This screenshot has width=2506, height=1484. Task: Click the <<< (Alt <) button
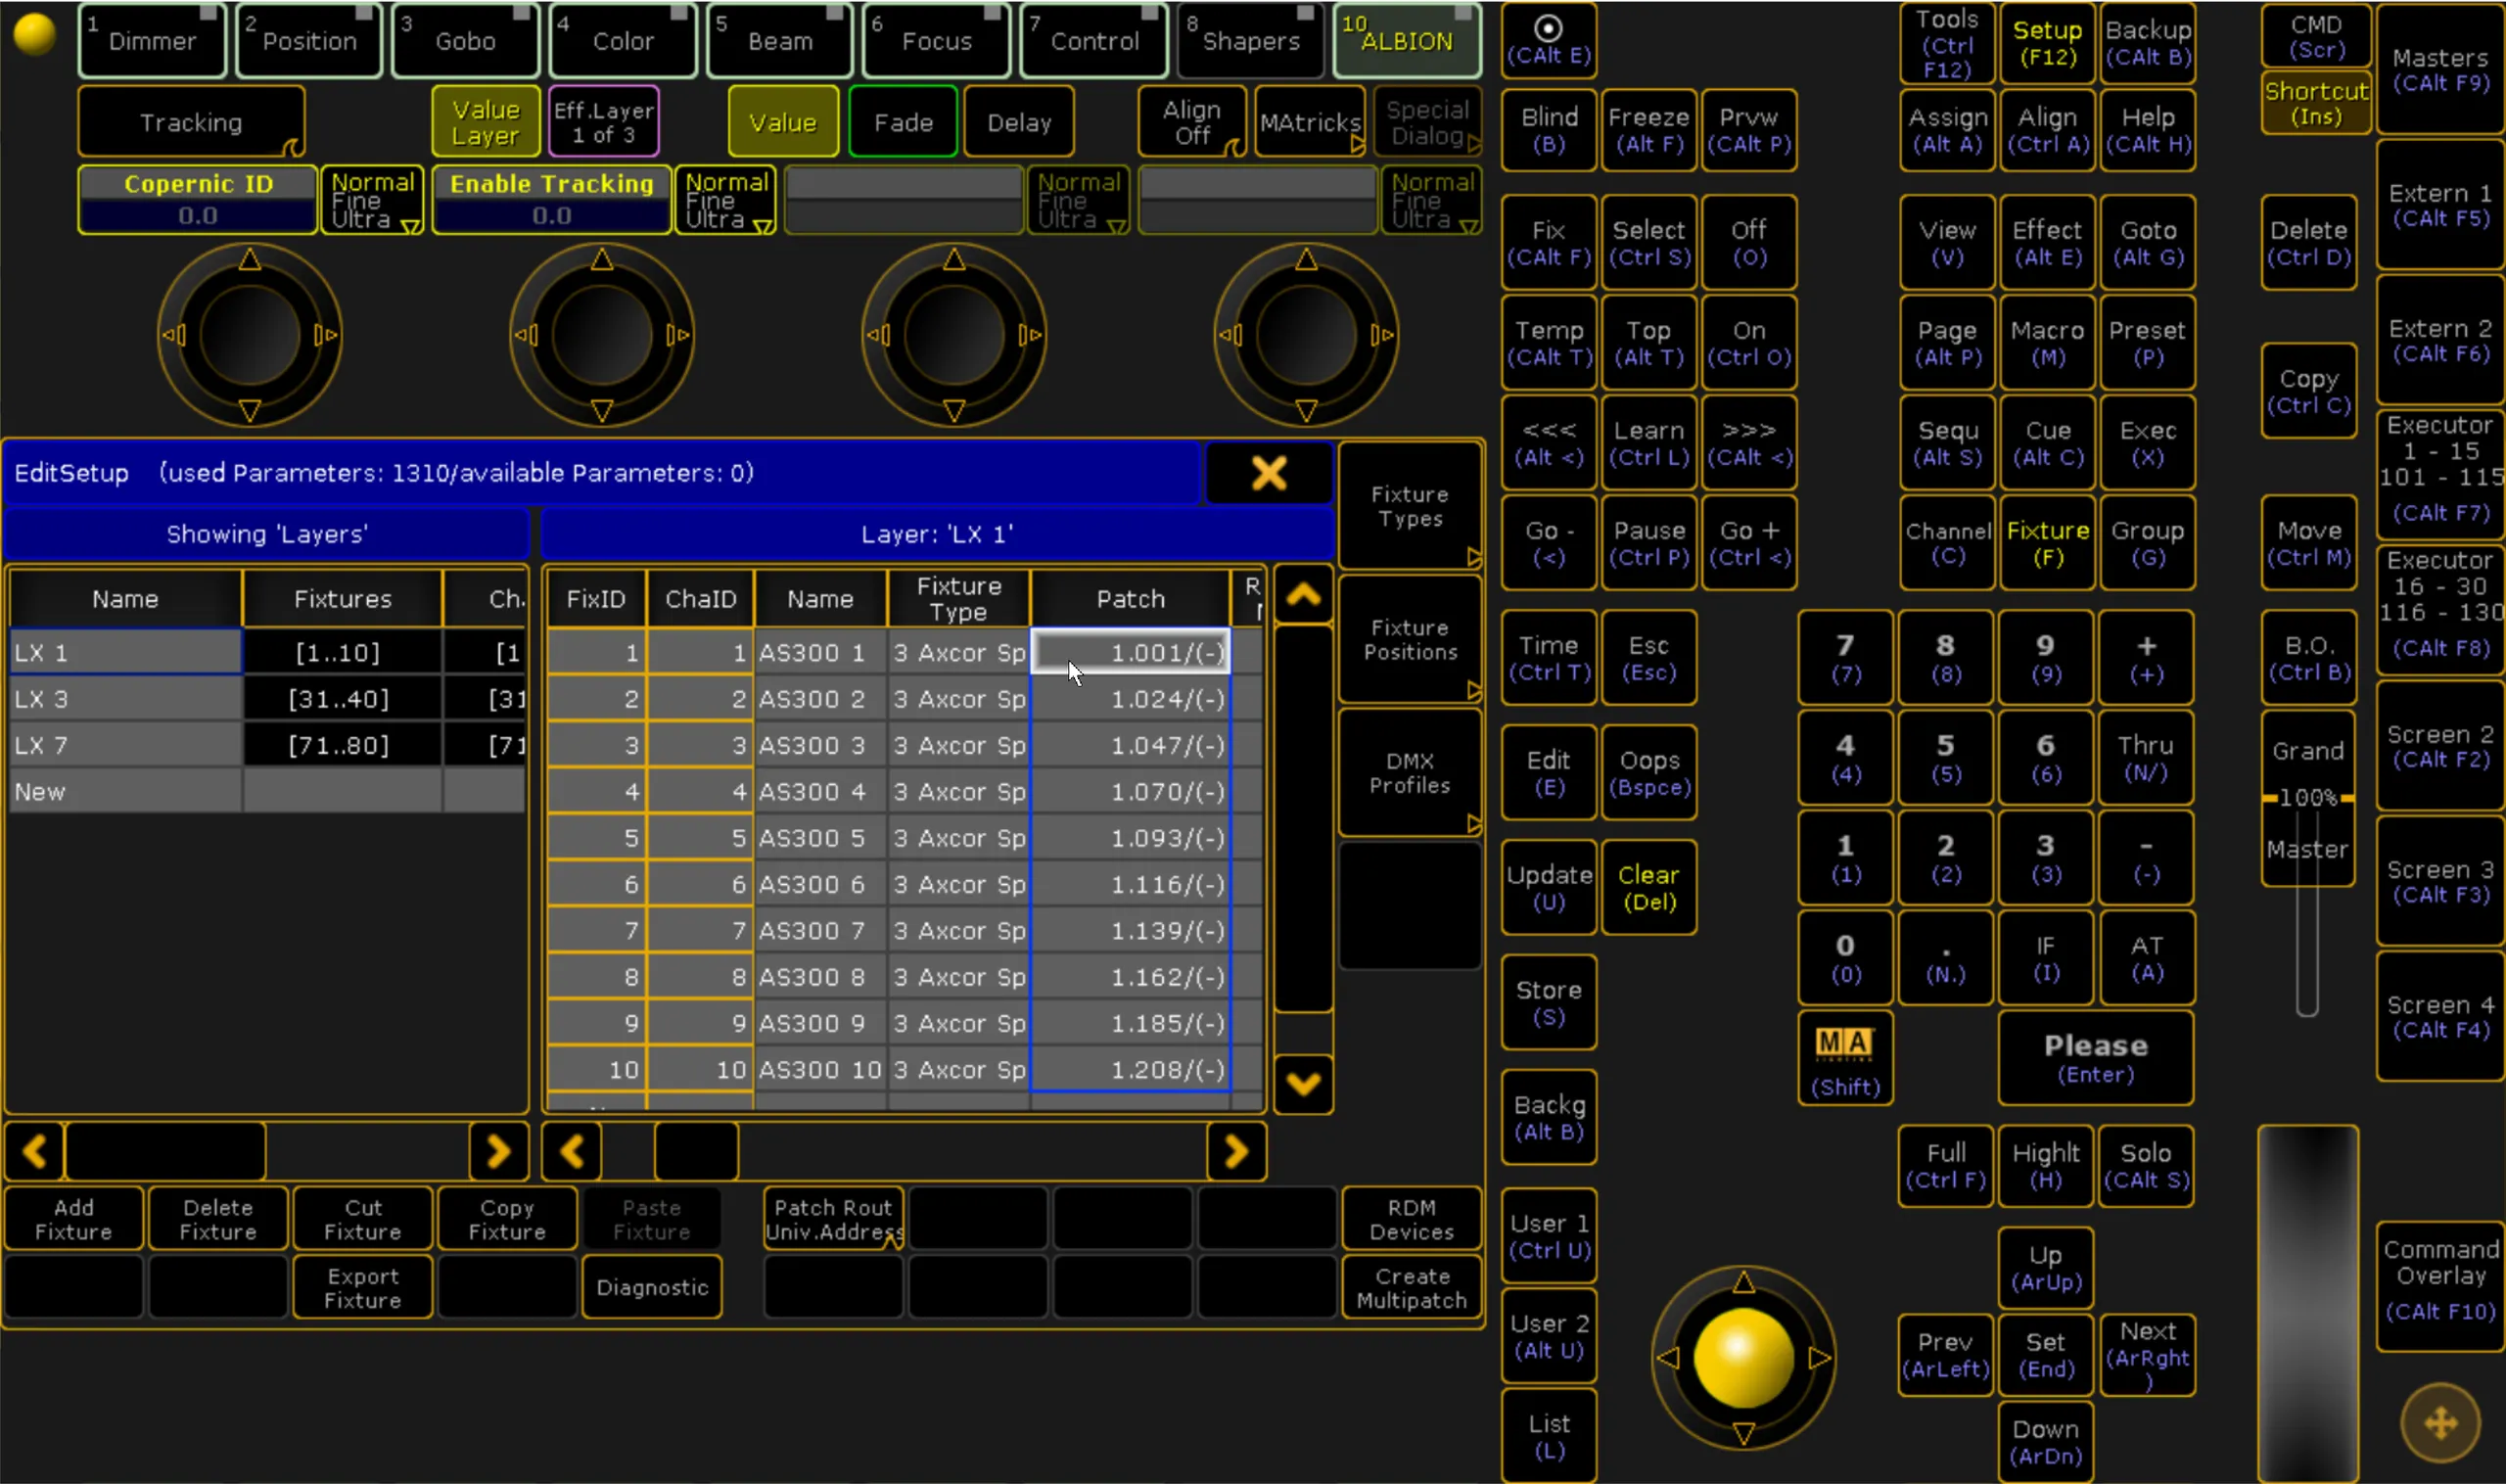[1548, 442]
